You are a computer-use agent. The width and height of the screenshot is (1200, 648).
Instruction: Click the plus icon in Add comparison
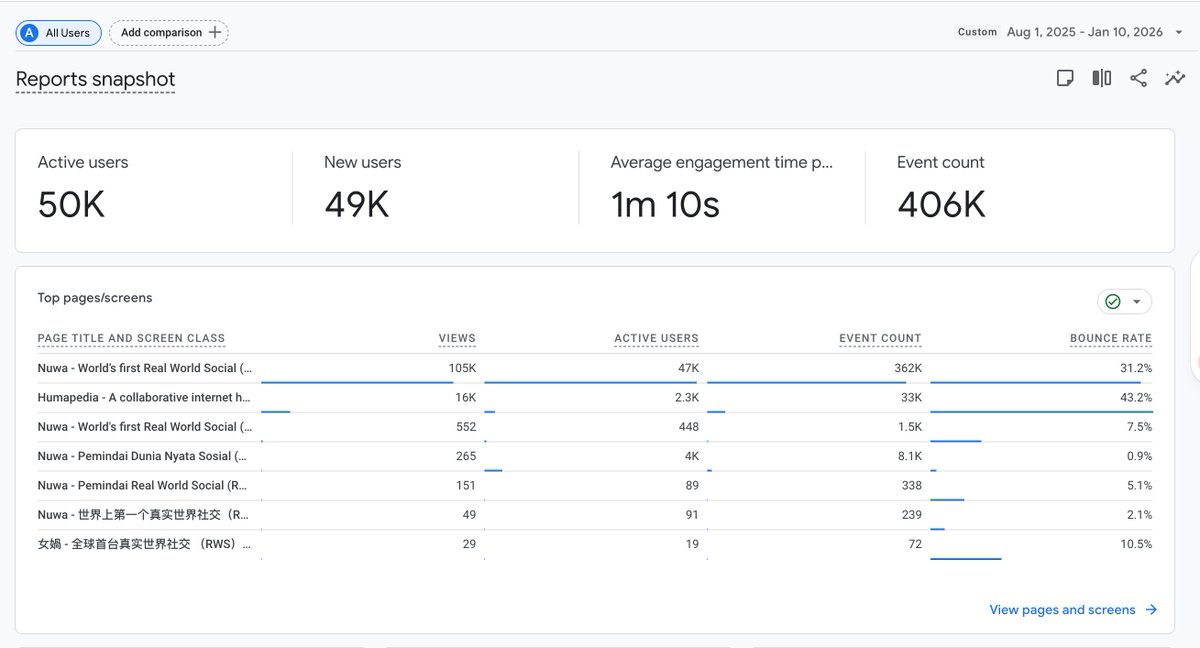pos(214,33)
